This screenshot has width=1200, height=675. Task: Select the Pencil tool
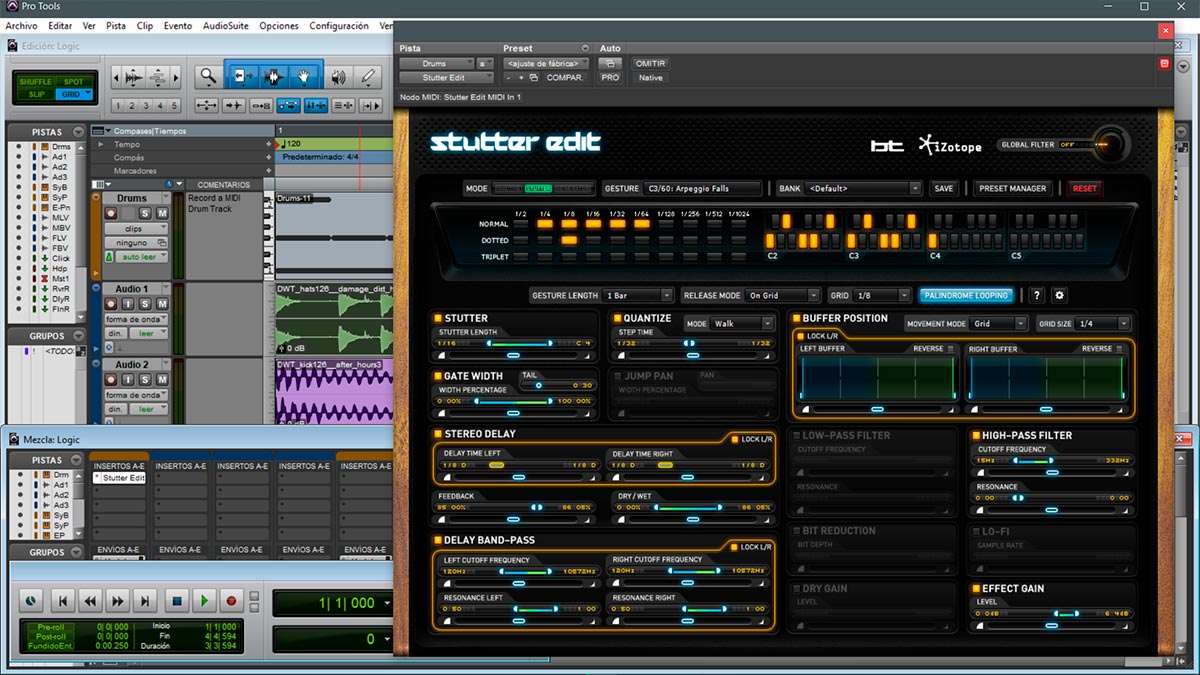pyautogui.click(x=369, y=76)
